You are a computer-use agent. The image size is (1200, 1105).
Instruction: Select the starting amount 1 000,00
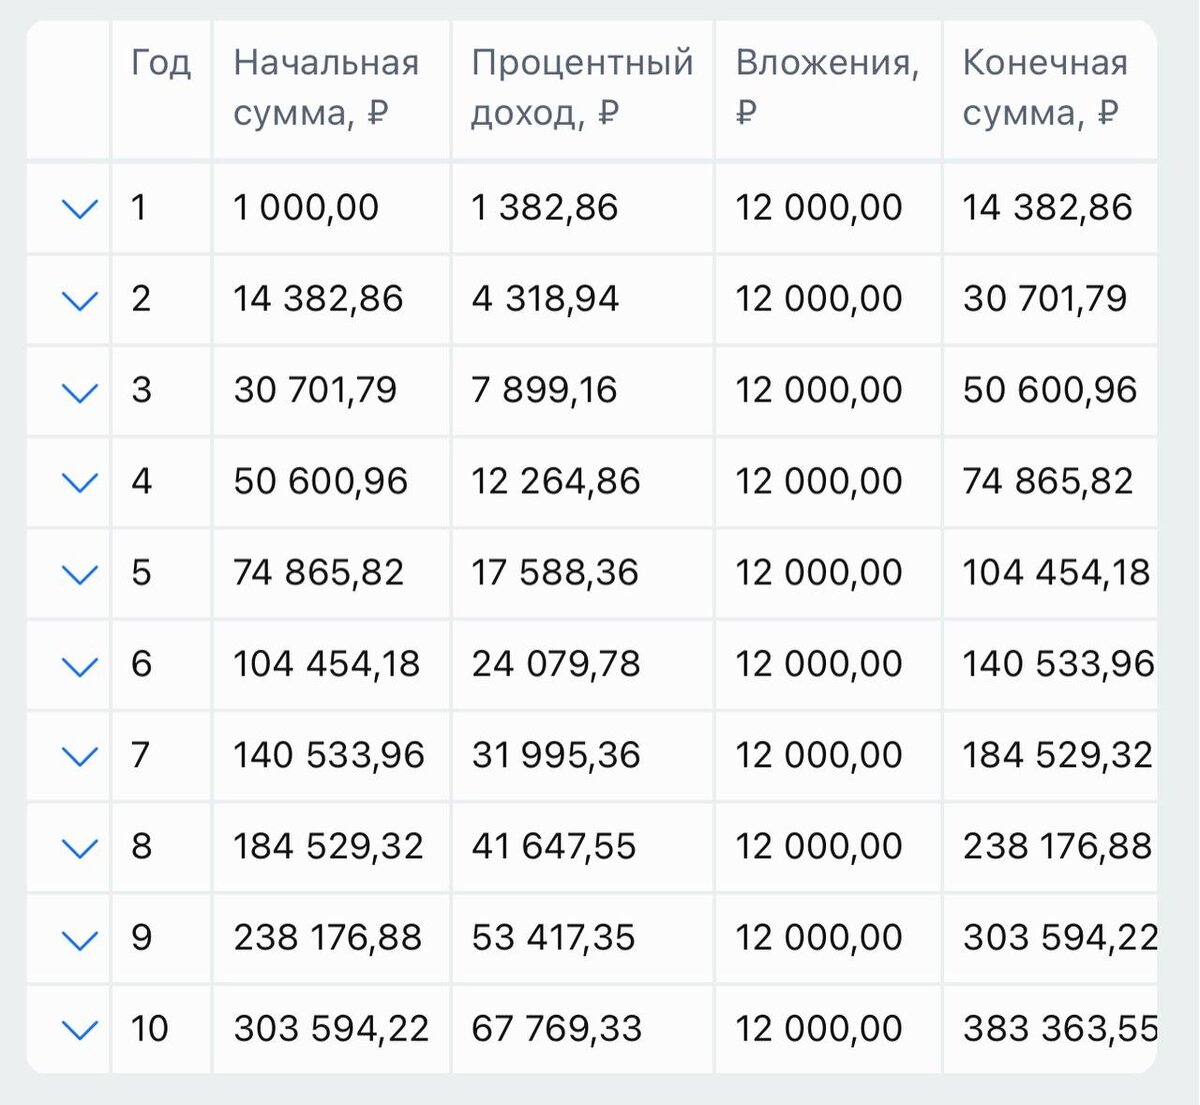[x=304, y=208]
